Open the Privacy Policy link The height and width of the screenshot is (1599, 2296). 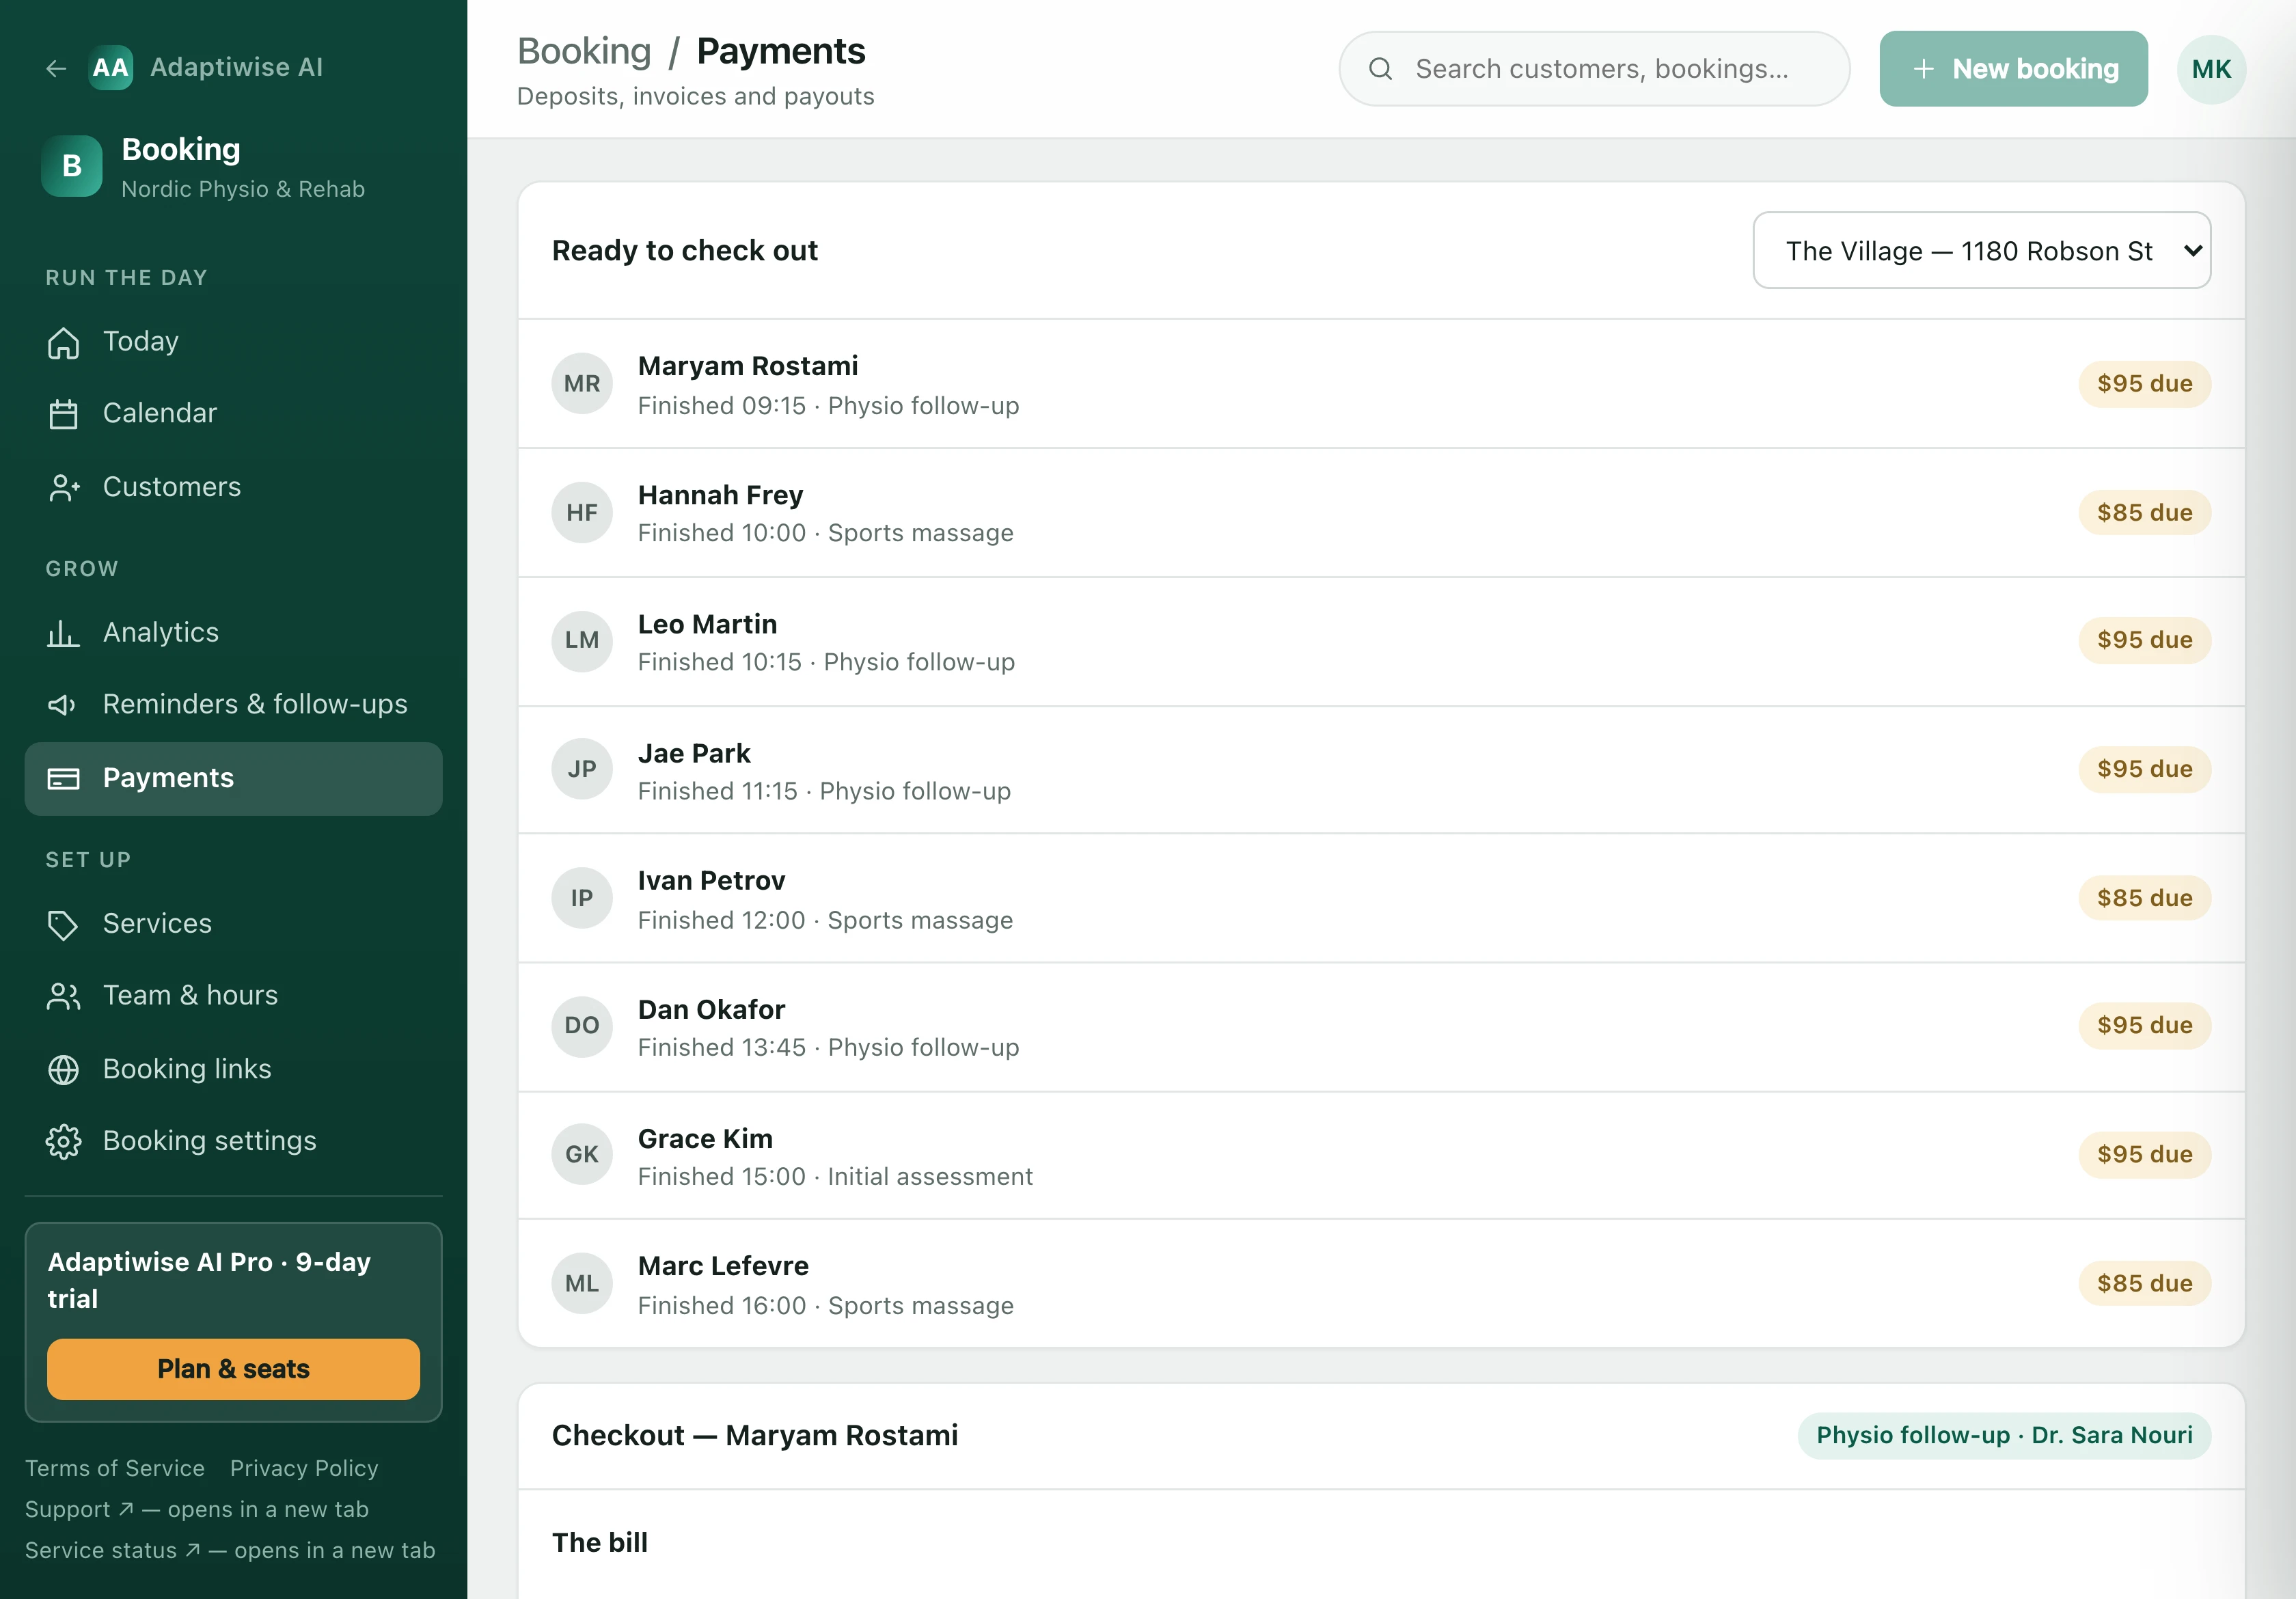pyautogui.click(x=304, y=1468)
